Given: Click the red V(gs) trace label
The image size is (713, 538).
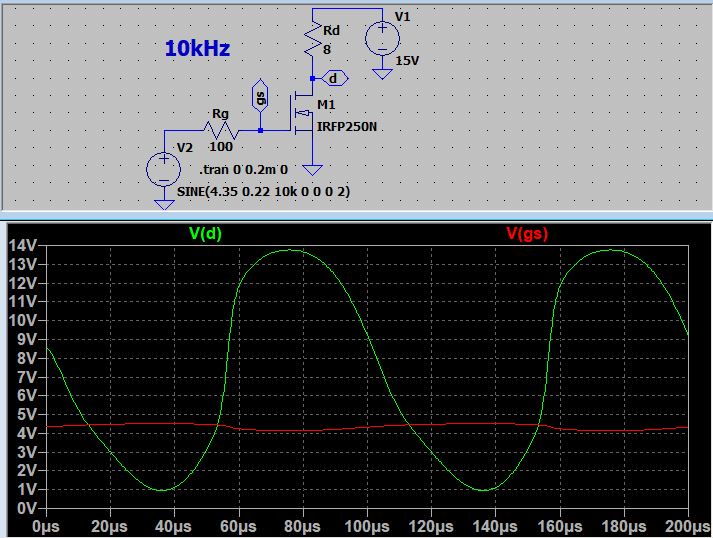Looking at the screenshot, I should tap(527, 233).
